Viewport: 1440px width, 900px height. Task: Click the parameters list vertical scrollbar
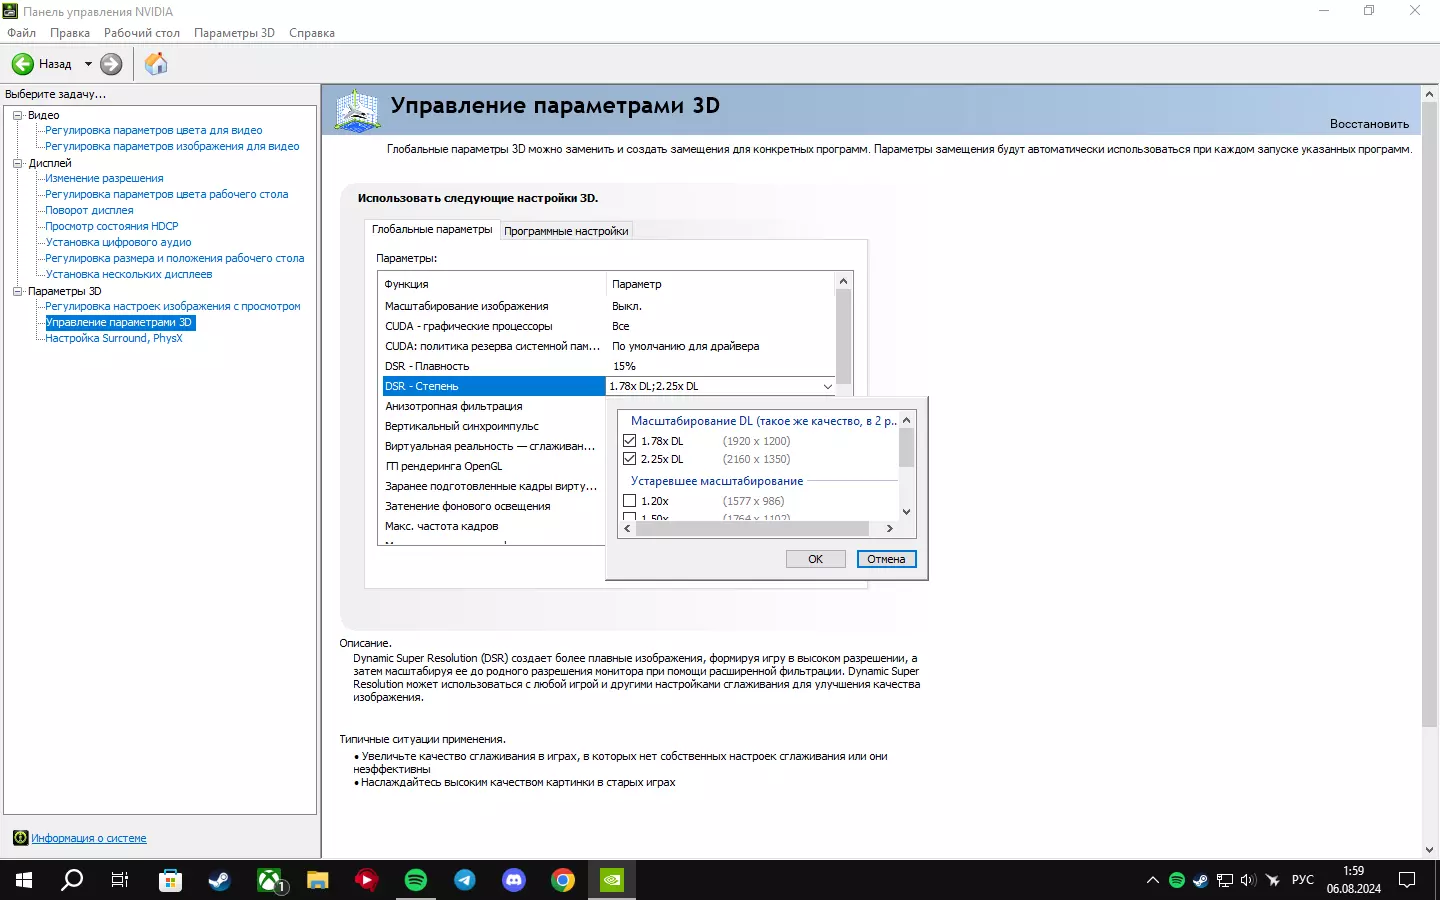coord(843,336)
